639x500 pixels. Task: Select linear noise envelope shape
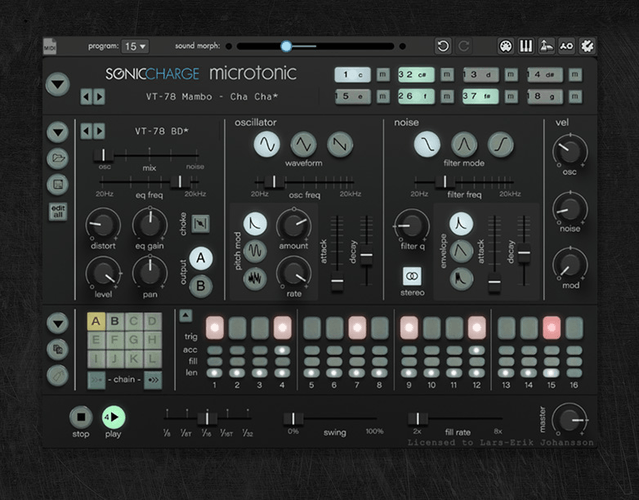461,251
